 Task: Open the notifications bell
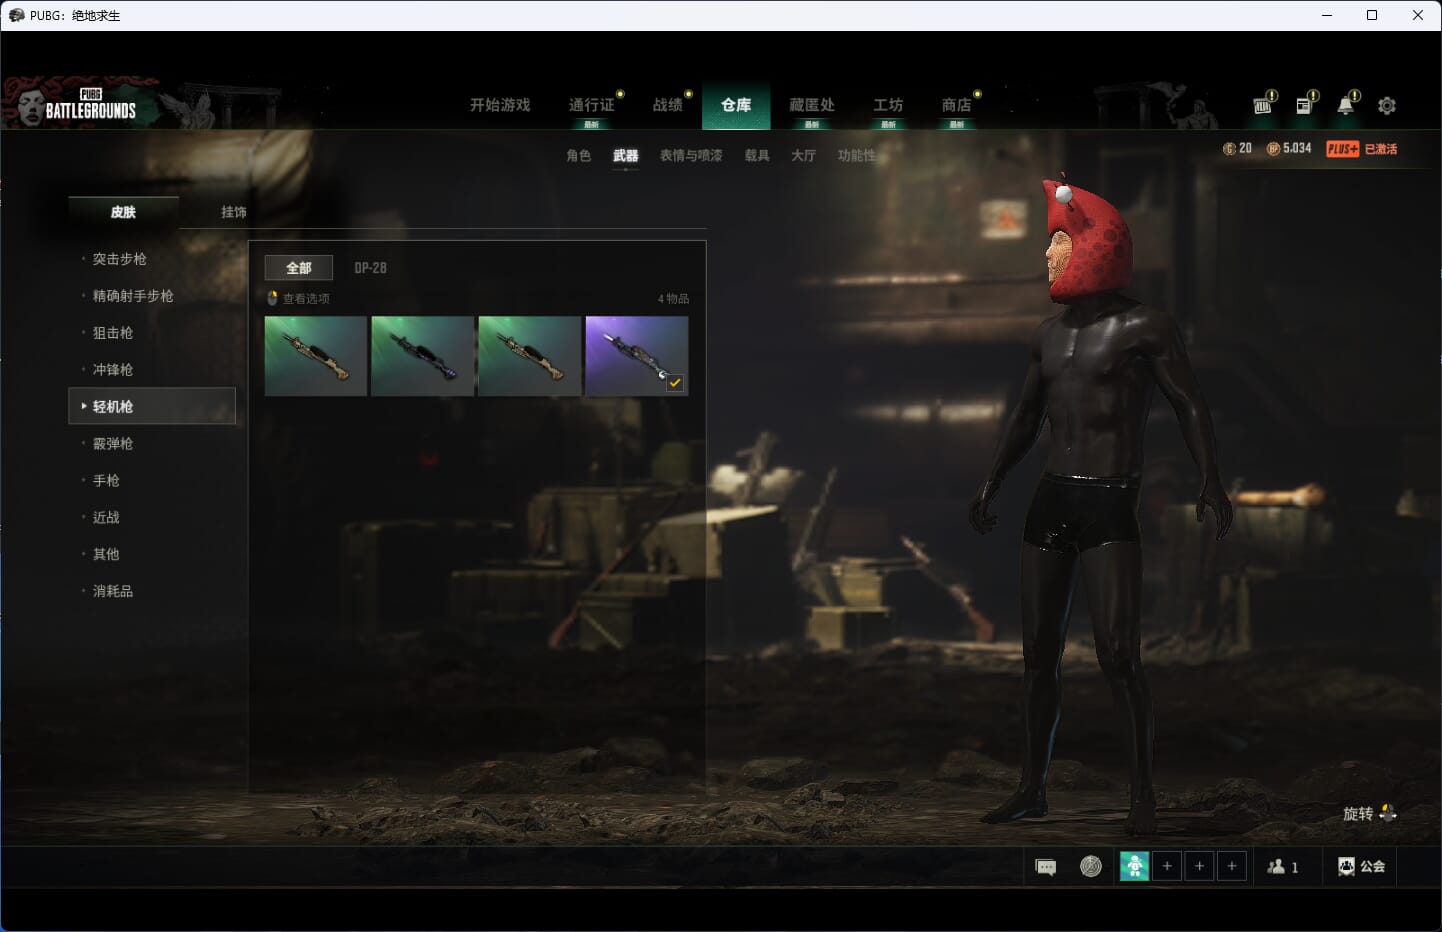click(x=1347, y=104)
